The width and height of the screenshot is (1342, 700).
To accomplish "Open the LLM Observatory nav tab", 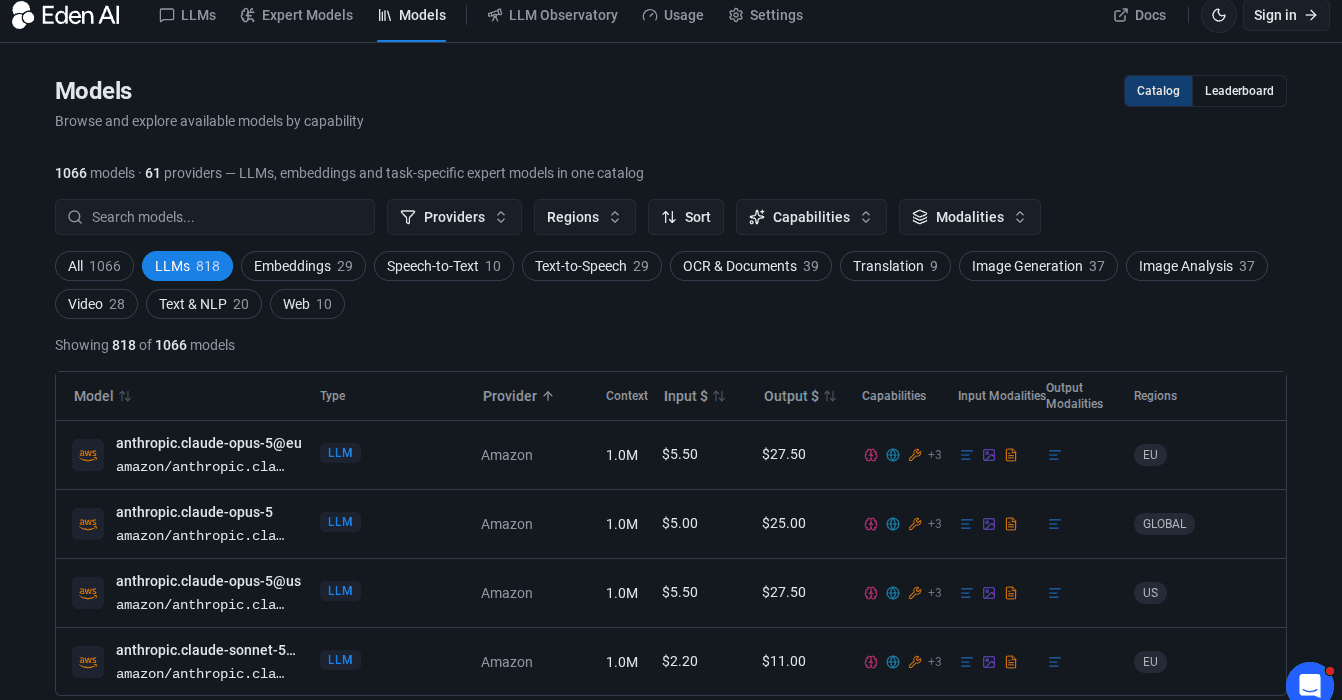I will (552, 15).
